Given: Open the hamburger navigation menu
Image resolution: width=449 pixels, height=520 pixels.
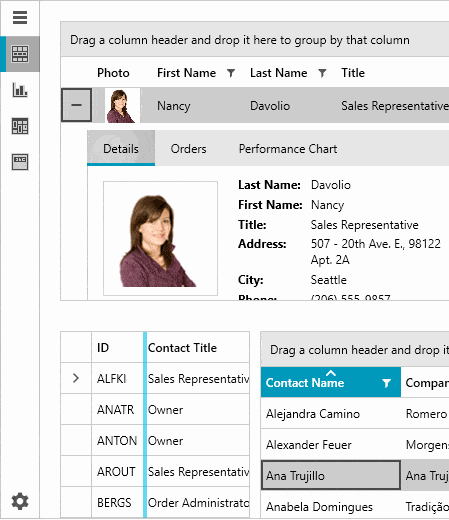Looking at the screenshot, I should pyautogui.click(x=20, y=18).
